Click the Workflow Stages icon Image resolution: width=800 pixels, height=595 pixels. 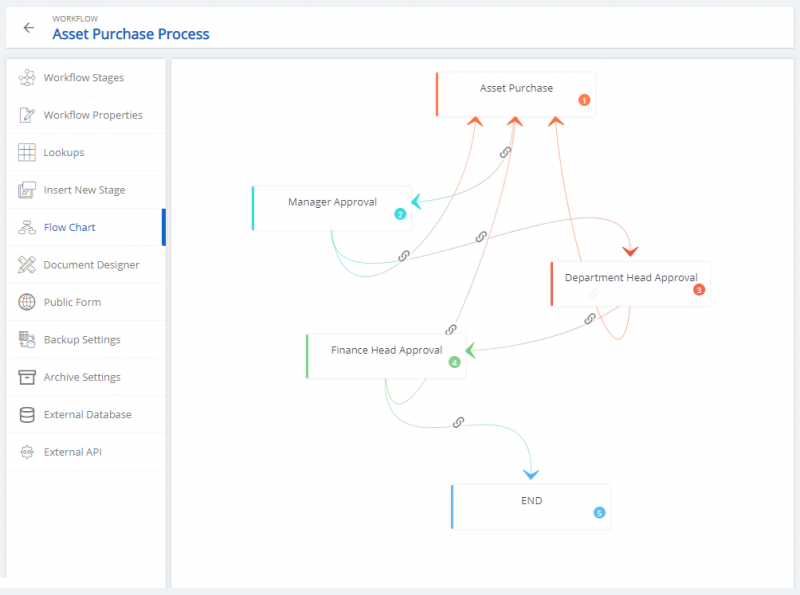tap(25, 77)
